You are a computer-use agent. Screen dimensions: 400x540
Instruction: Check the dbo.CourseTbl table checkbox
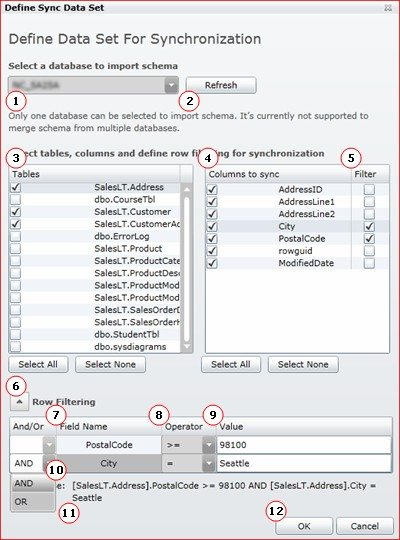tap(16, 199)
